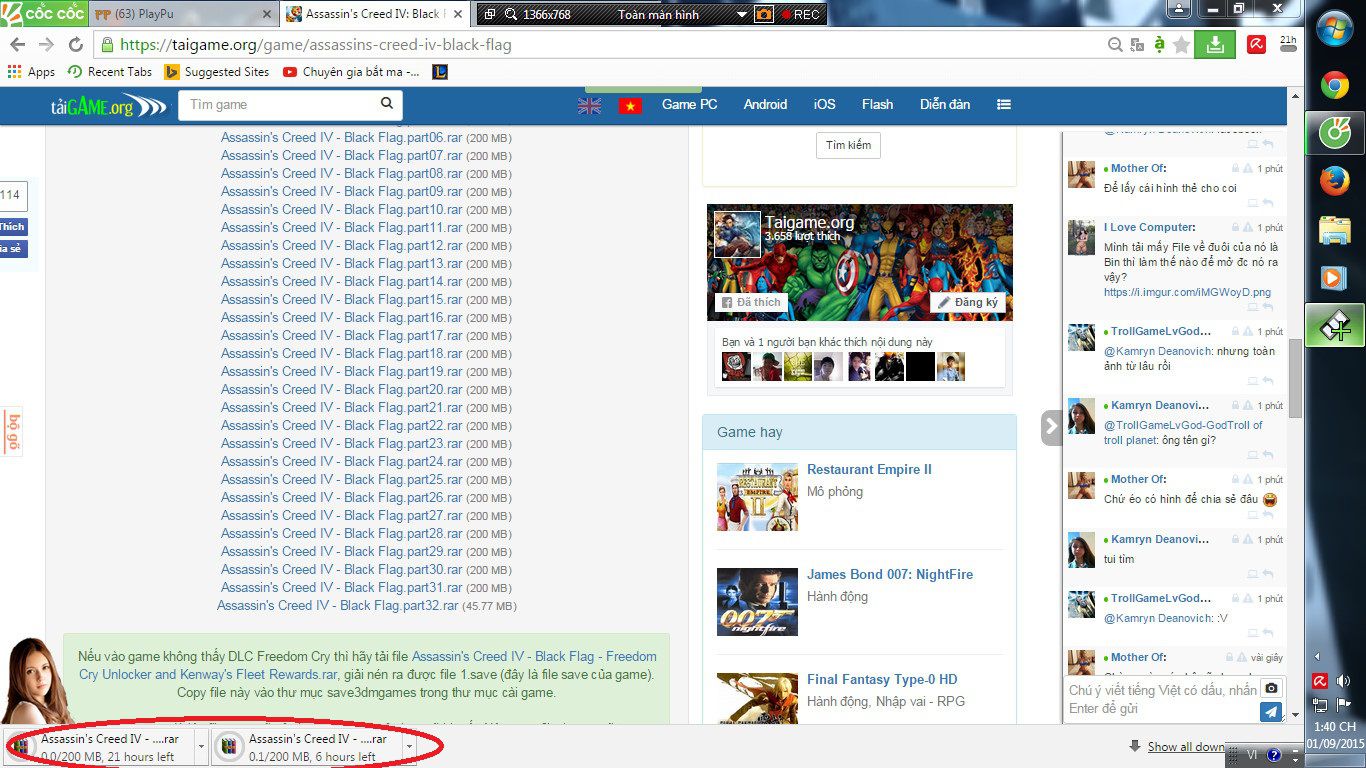The image size is (1366, 768).
Task: Open Firefox from the Windows taskbar
Action: [x=1334, y=181]
